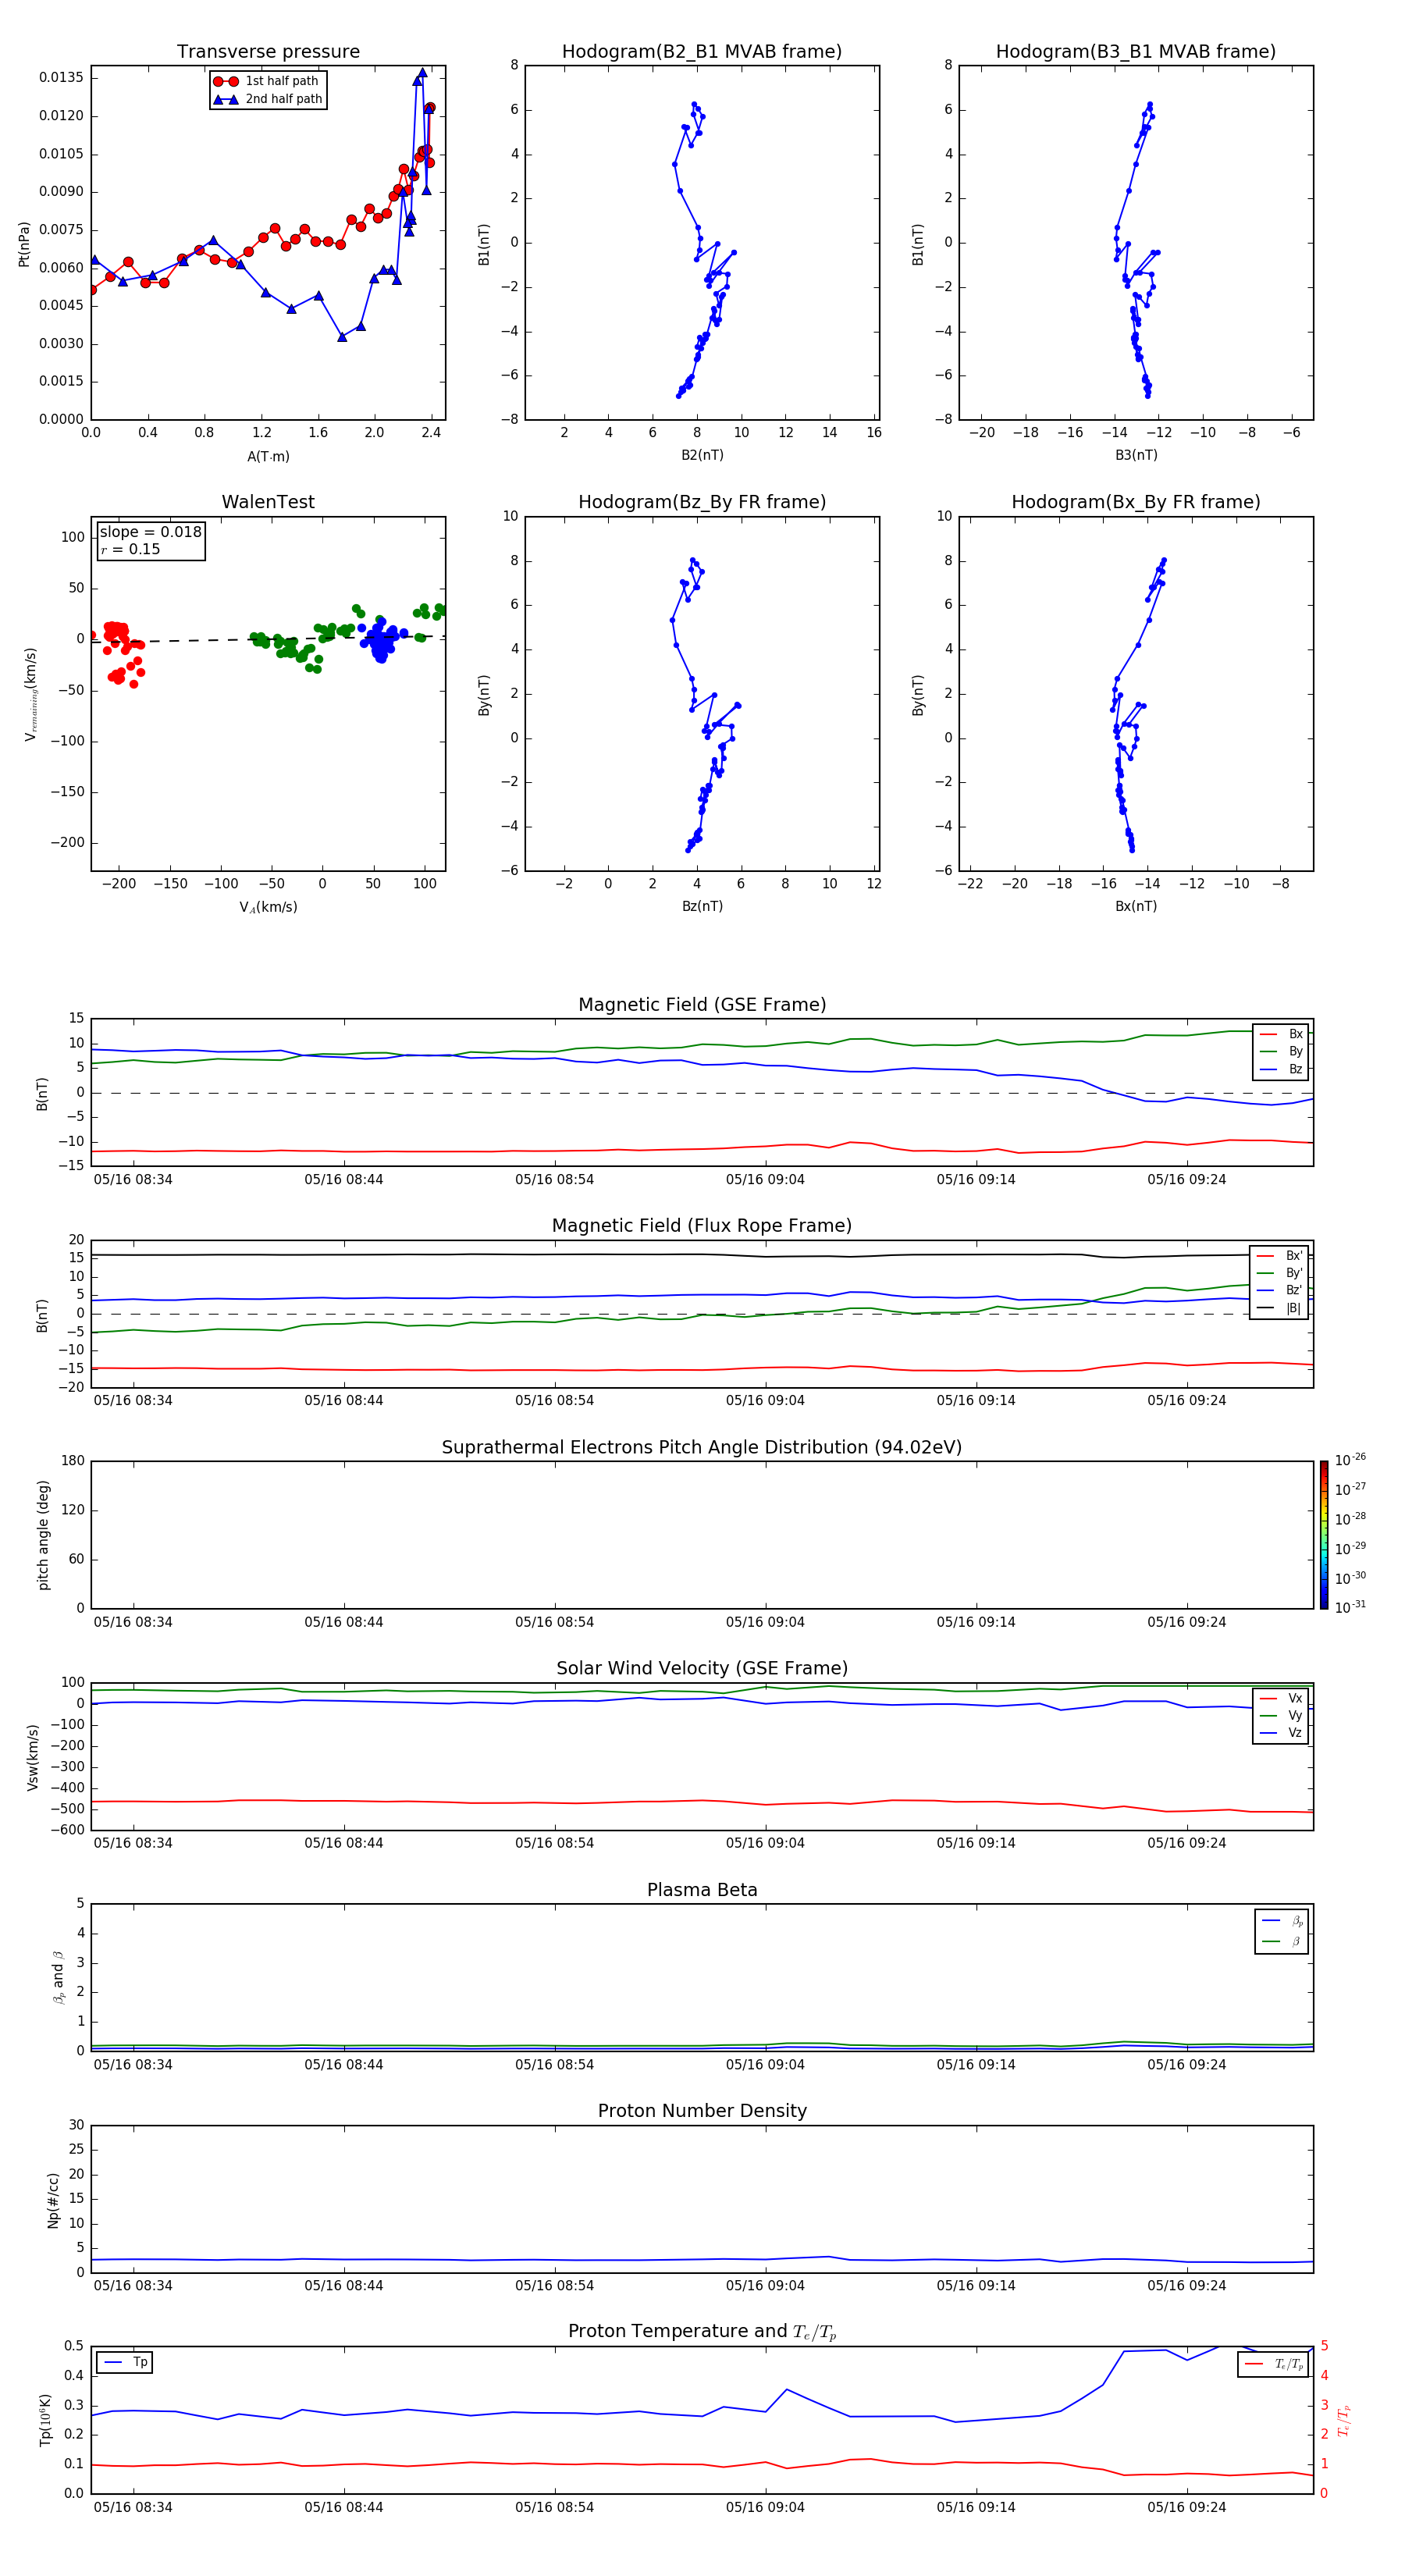1405x2576 pixels.
Task: Click the "Proton Number Density" title
Action: [x=702, y=2111]
